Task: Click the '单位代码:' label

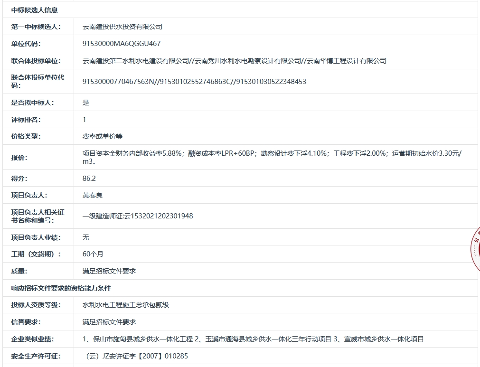Action: coord(26,44)
